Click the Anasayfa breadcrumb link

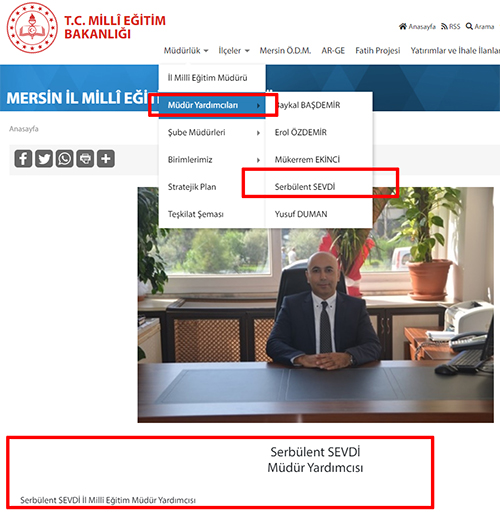pyautogui.click(x=24, y=129)
